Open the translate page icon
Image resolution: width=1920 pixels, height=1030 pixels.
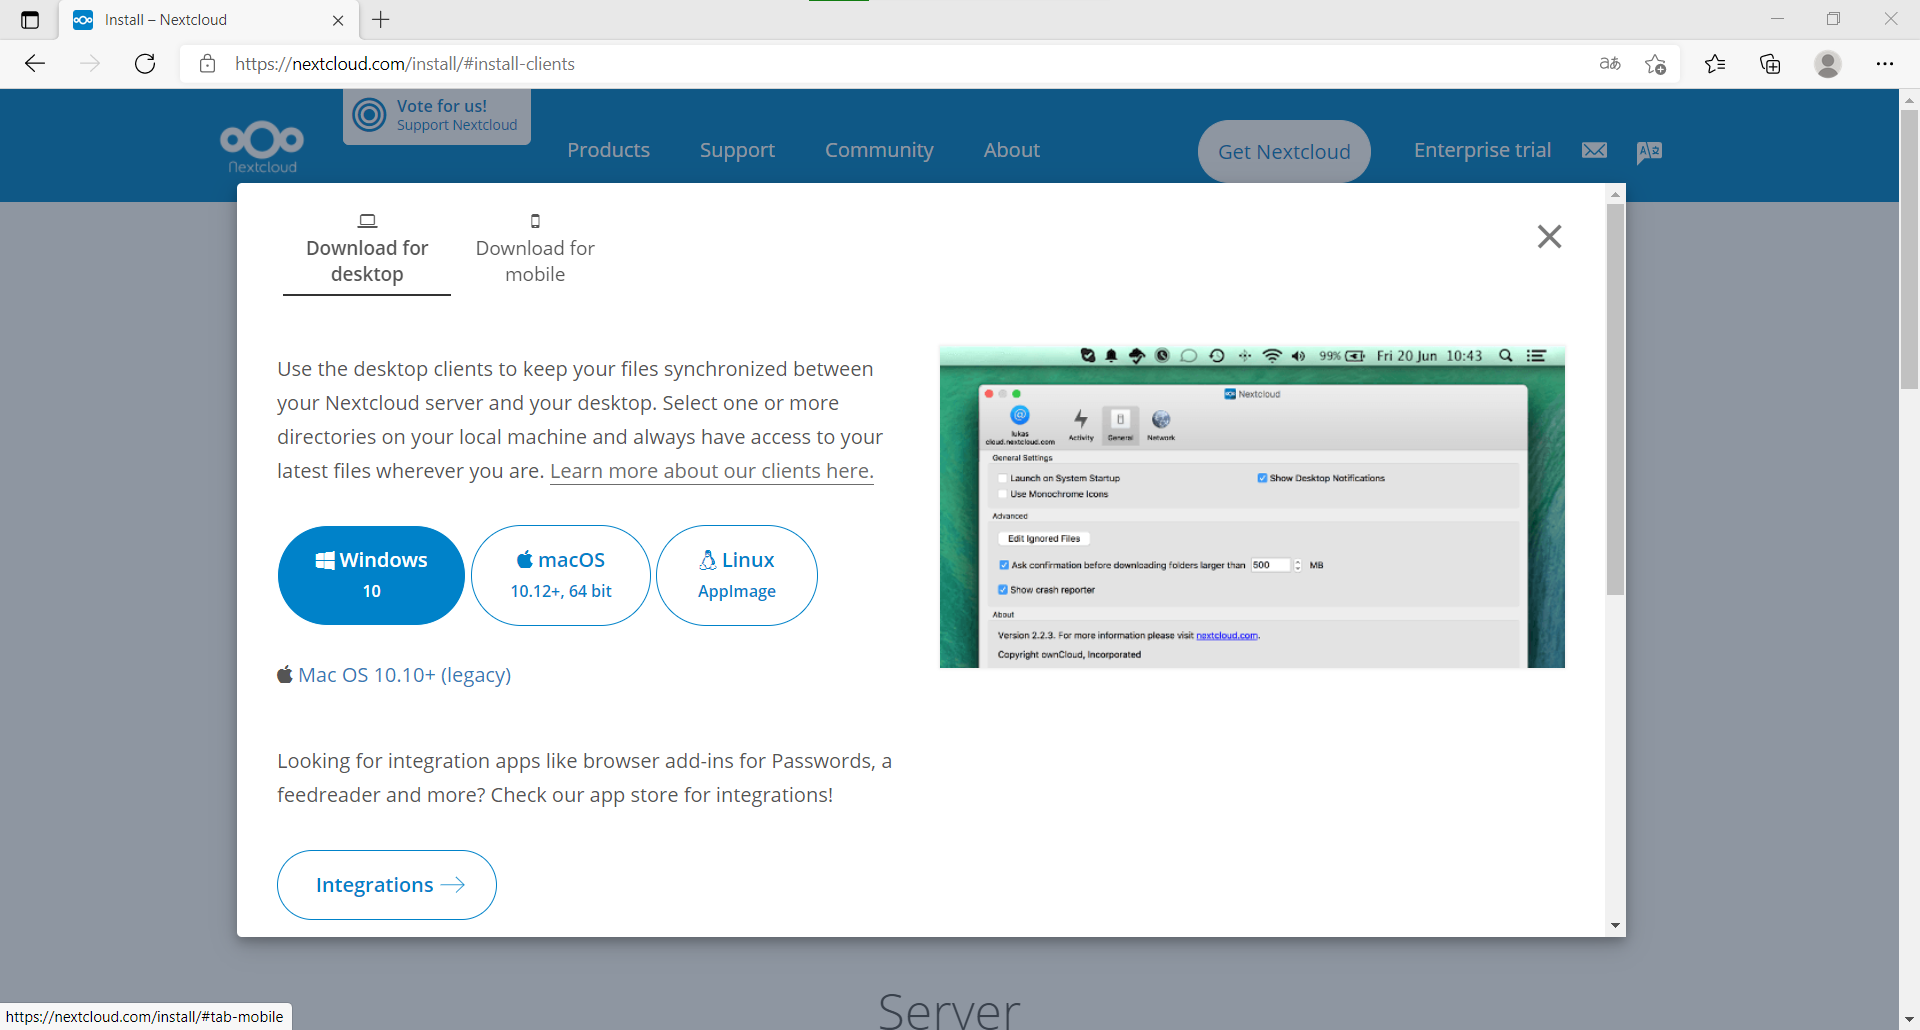[x=1610, y=64]
